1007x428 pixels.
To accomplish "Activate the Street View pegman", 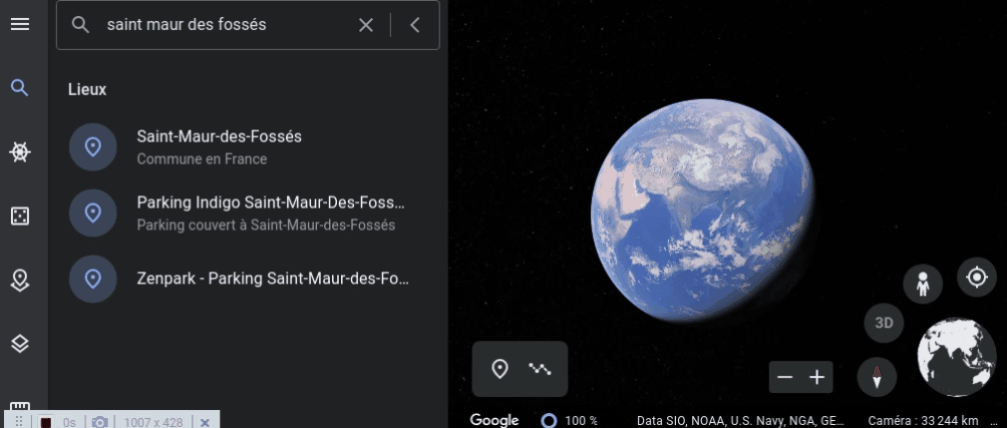I will [923, 283].
